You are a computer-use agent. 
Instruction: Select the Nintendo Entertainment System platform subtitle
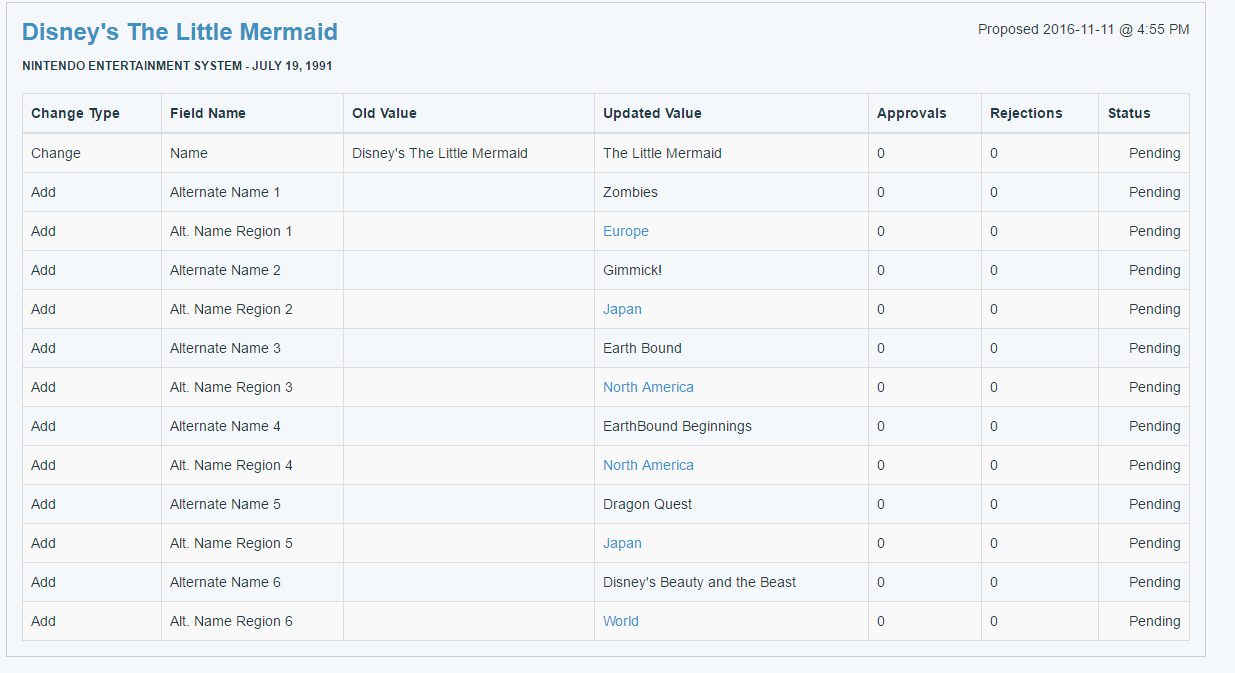point(177,66)
